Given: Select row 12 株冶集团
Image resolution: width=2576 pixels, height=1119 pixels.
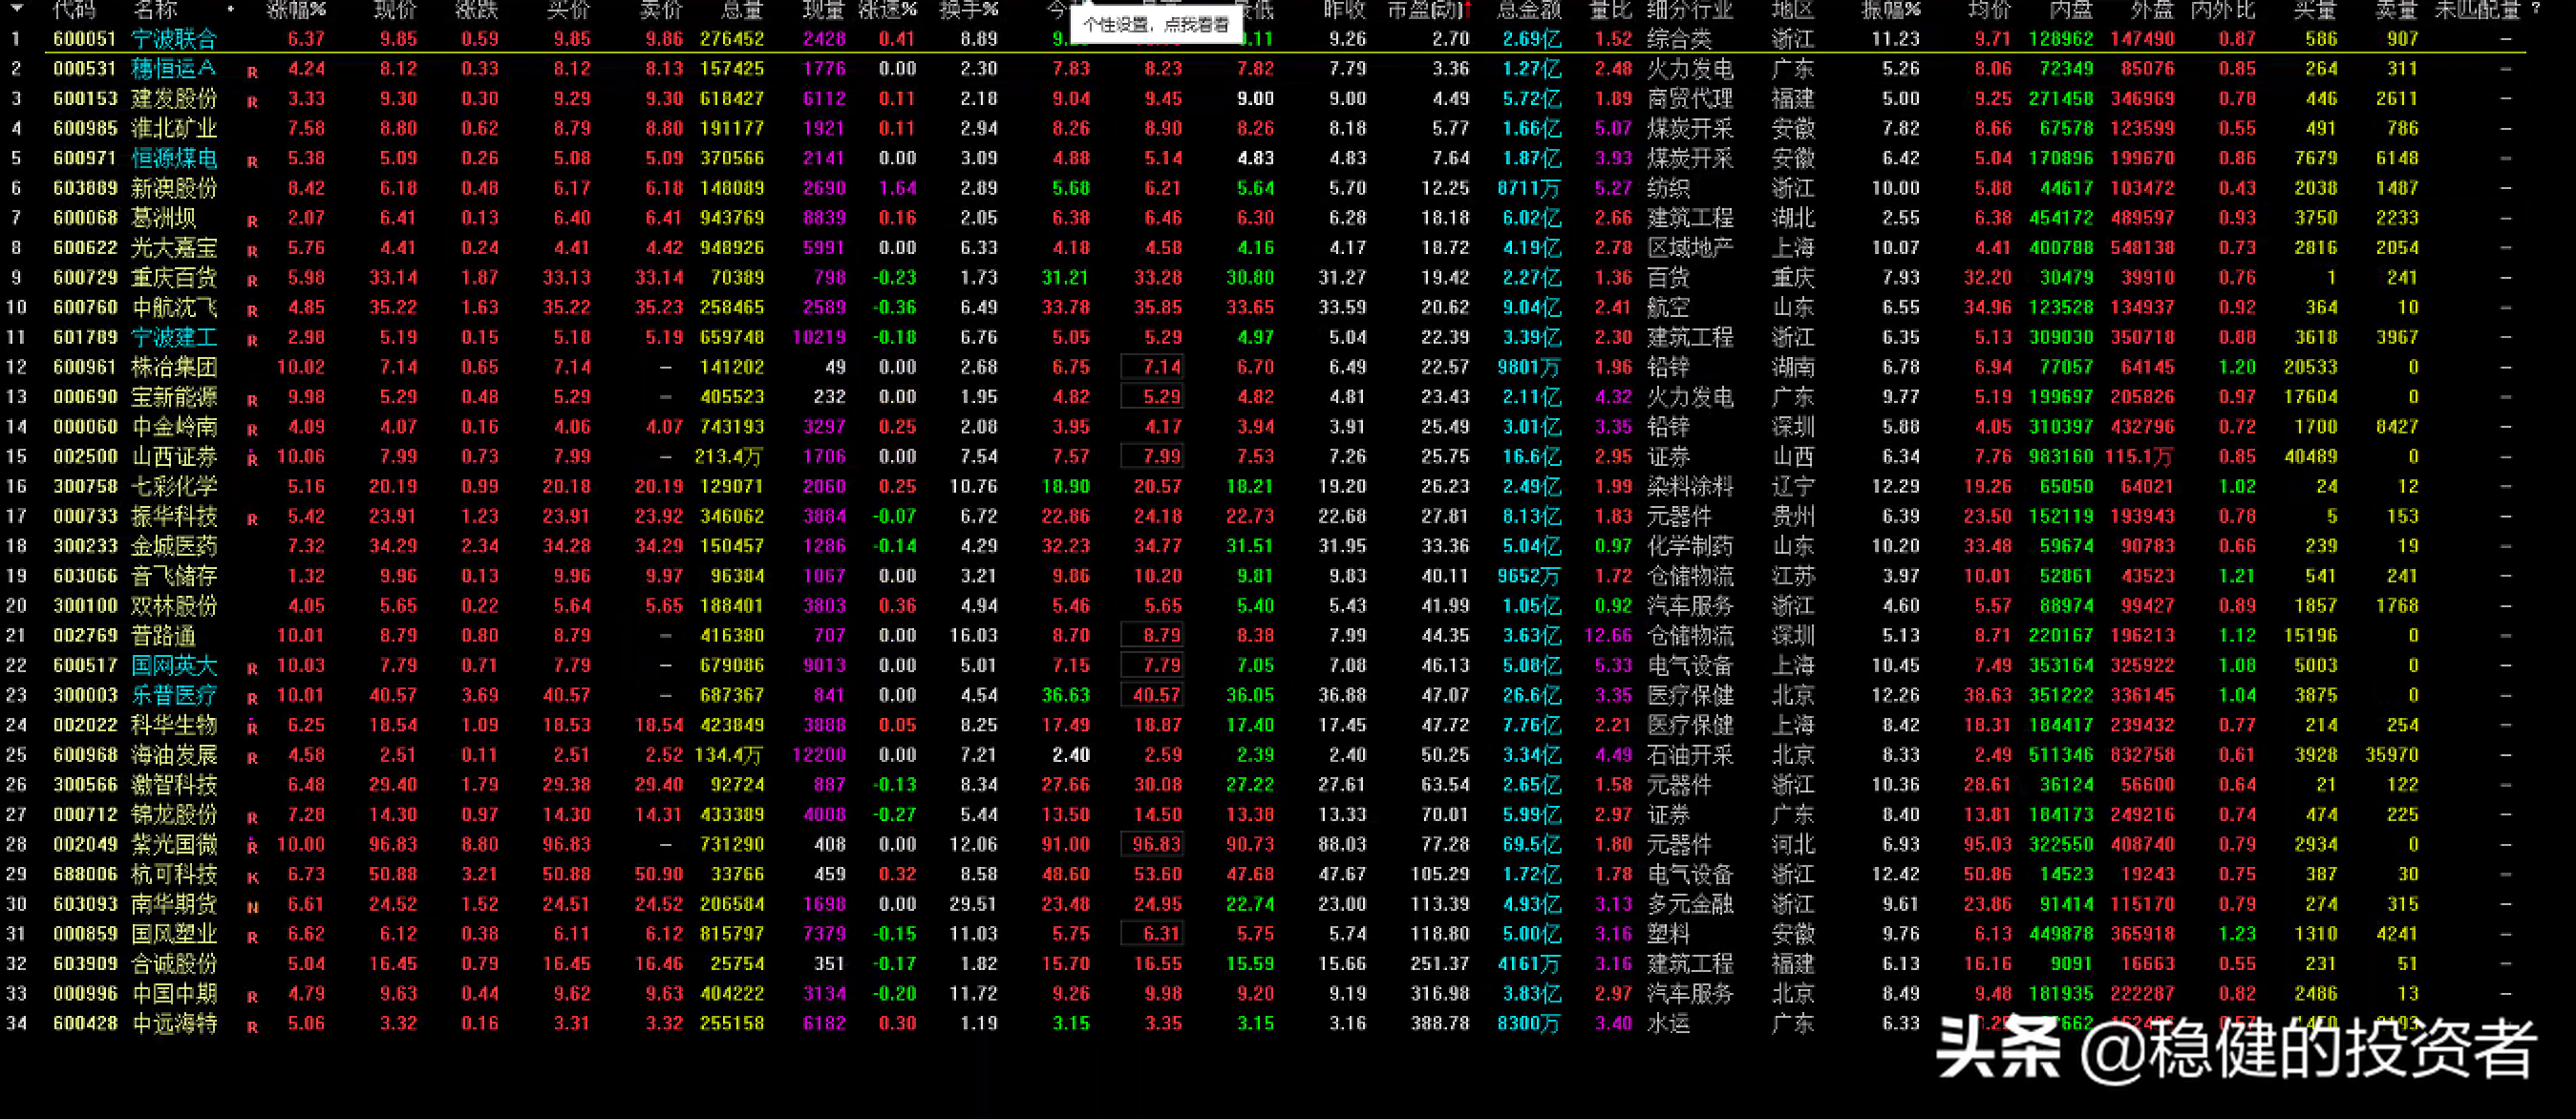Looking at the screenshot, I should pyautogui.click(x=174, y=367).
